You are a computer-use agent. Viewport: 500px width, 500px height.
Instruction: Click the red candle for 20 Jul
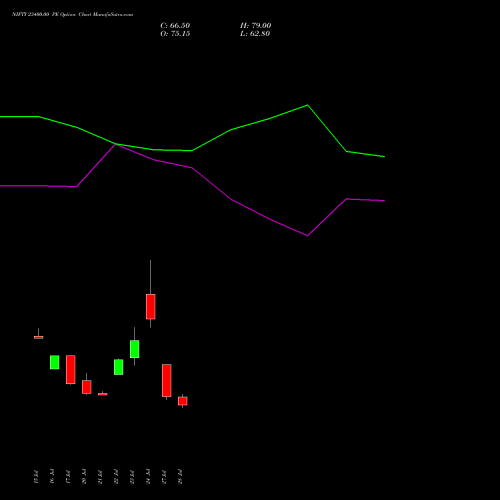click(x=87, y=387)
